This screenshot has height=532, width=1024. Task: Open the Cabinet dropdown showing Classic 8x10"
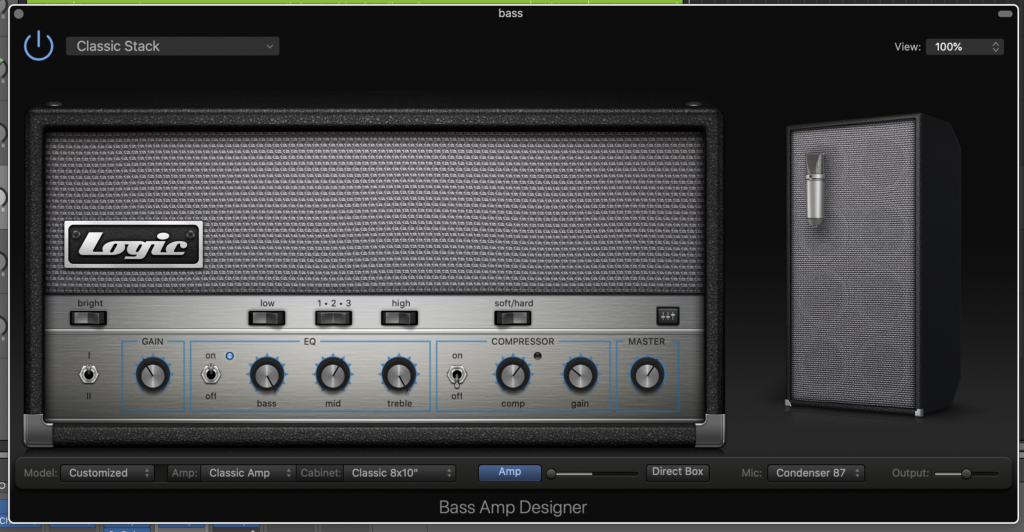click(400, 473)
